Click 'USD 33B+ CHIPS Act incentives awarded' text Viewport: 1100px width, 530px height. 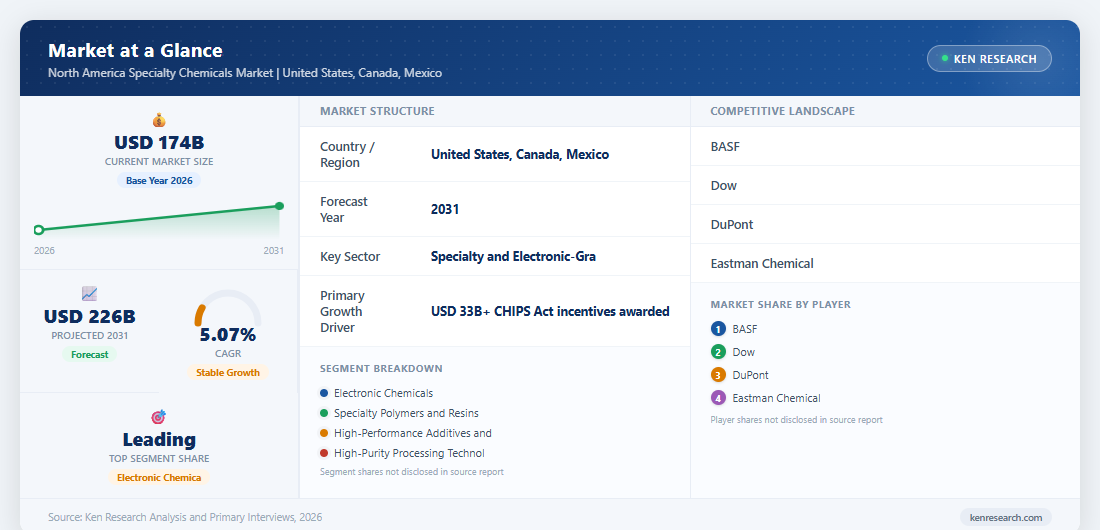pos(550,311)
